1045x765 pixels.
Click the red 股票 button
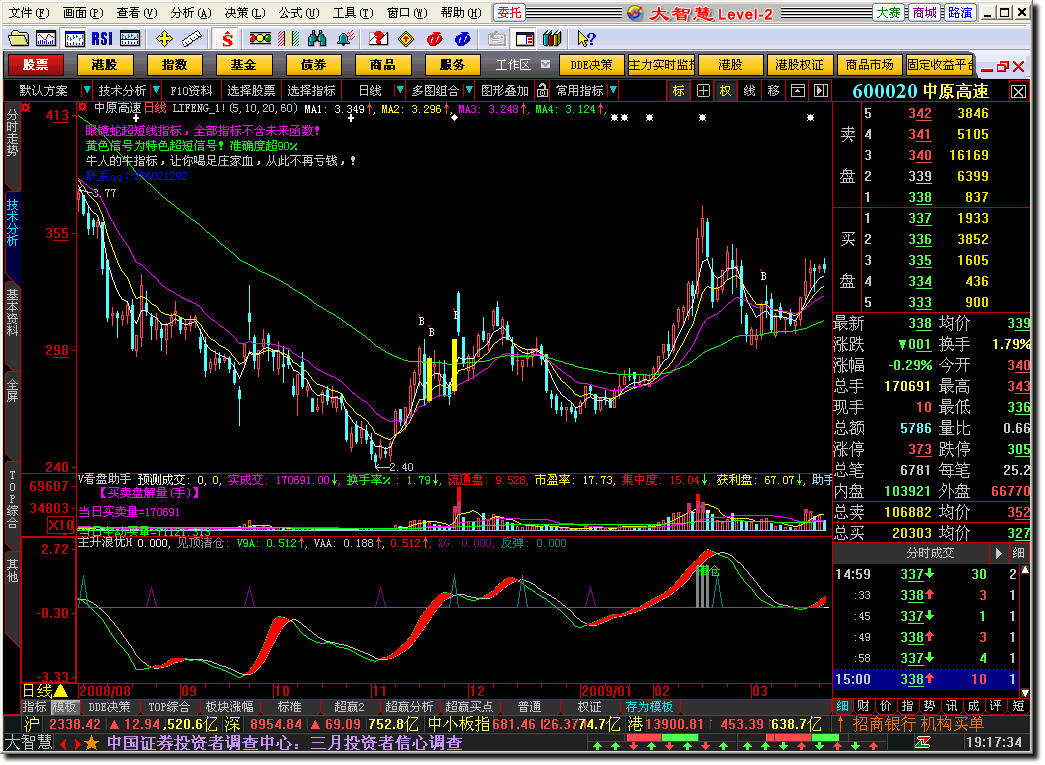[x=35, y=65]
